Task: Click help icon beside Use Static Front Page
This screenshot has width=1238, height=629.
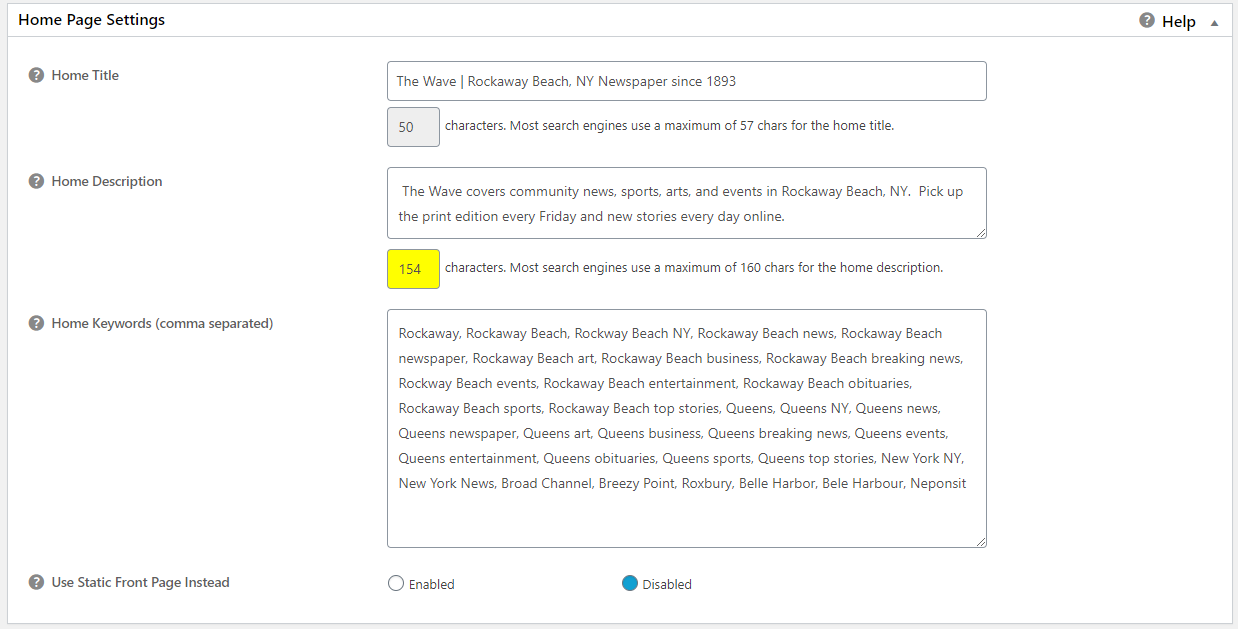Action: coord(36,582)
